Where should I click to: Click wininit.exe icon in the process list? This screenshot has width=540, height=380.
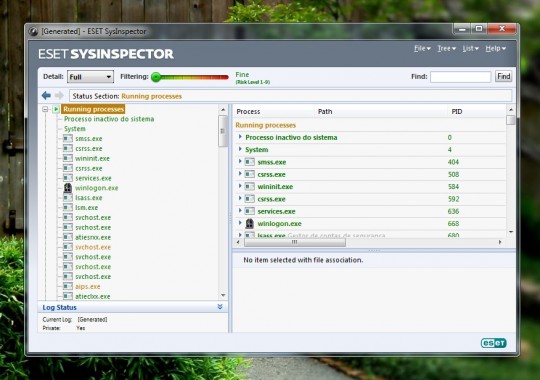[x=250, y=187]
